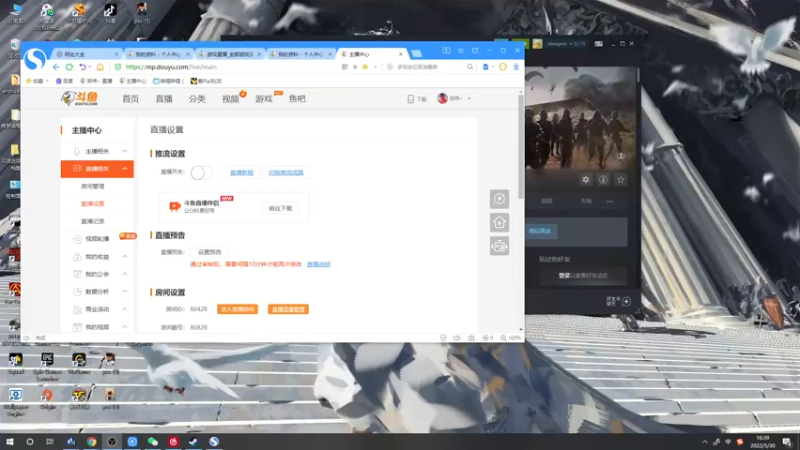Open 视频轮播 in the sidebar
The width and height of the screenshot is (800, 450).
click(97, 239)
